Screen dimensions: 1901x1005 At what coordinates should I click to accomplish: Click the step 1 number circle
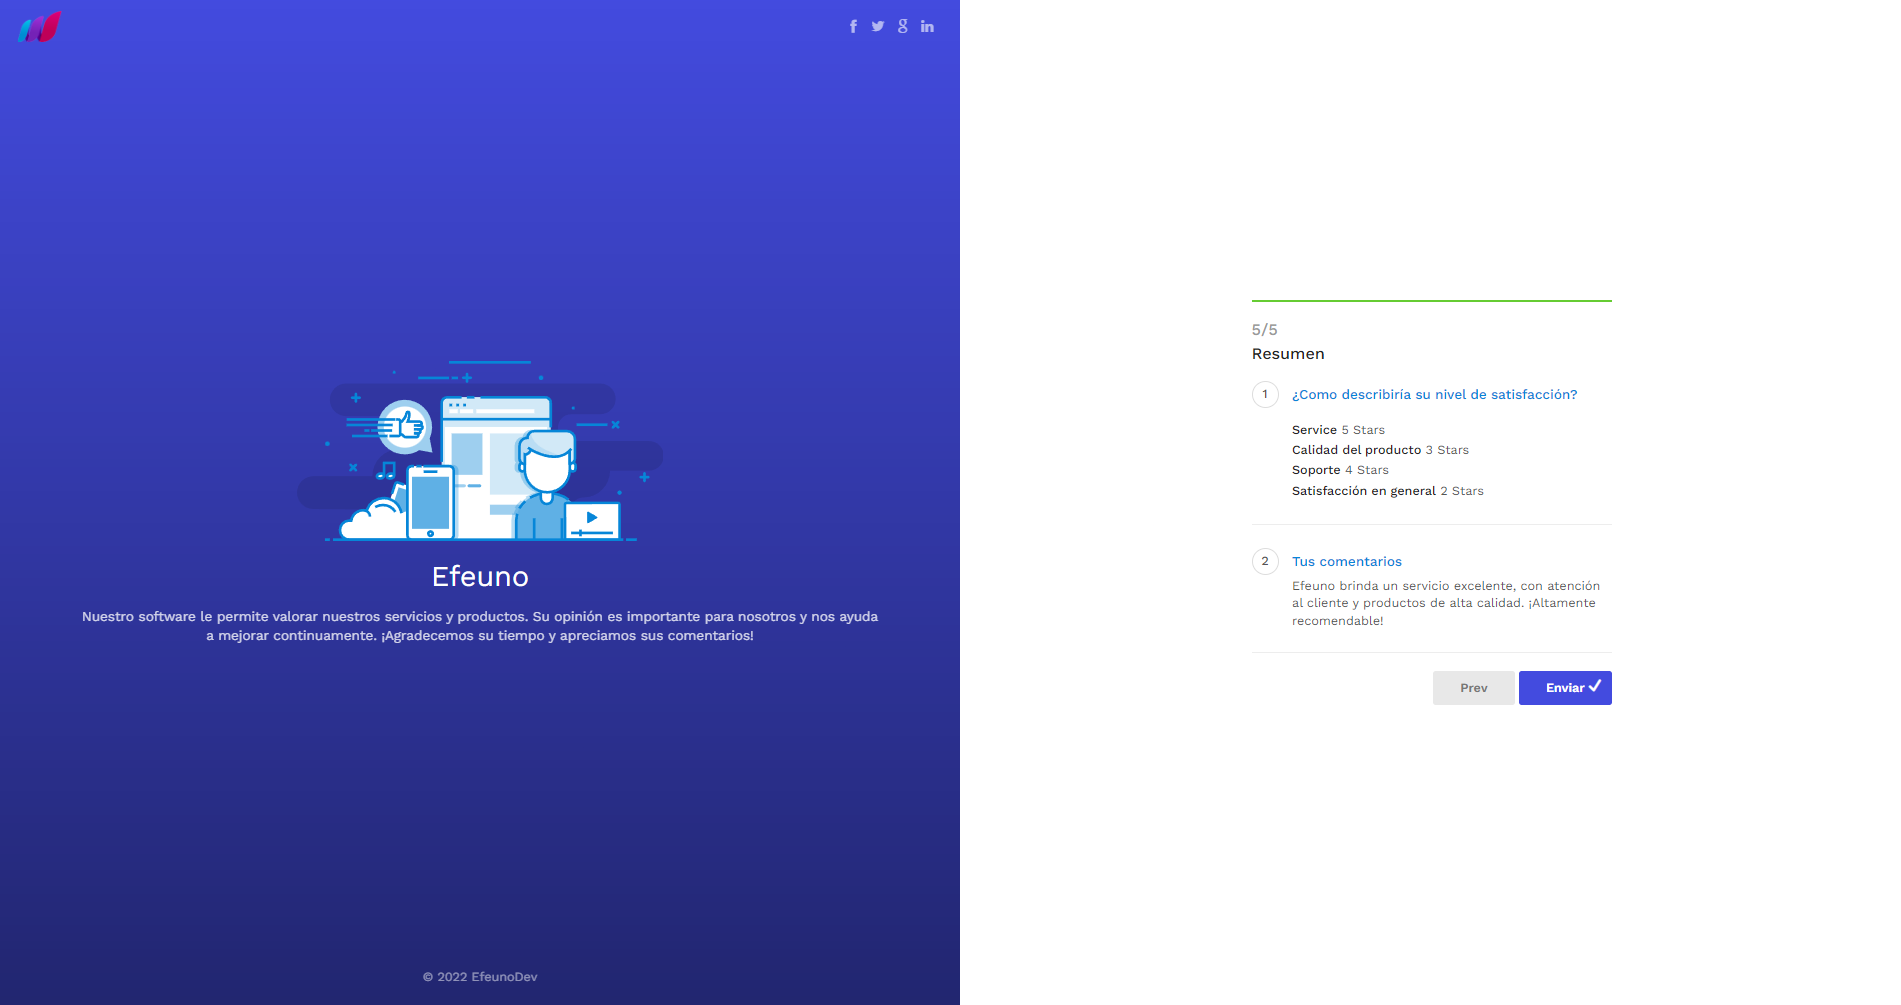(x=1265, y=394)
